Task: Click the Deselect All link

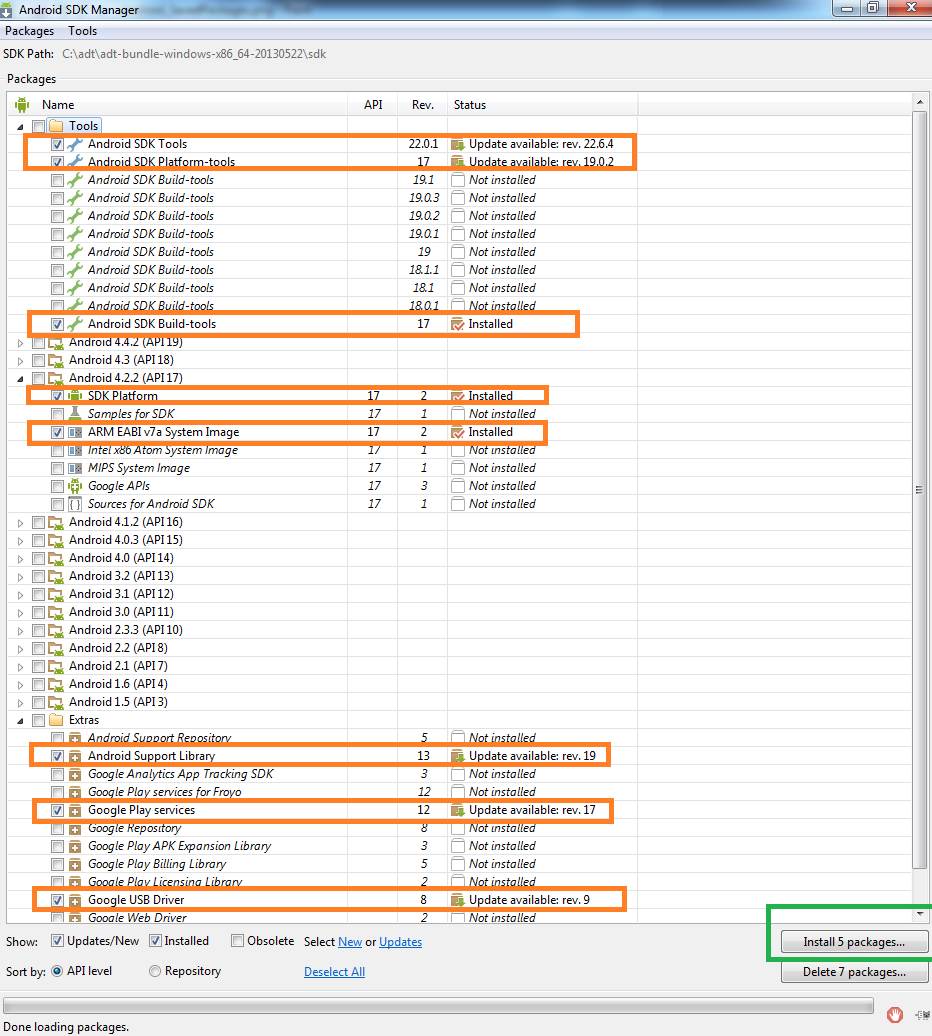Action: [334, 971]
